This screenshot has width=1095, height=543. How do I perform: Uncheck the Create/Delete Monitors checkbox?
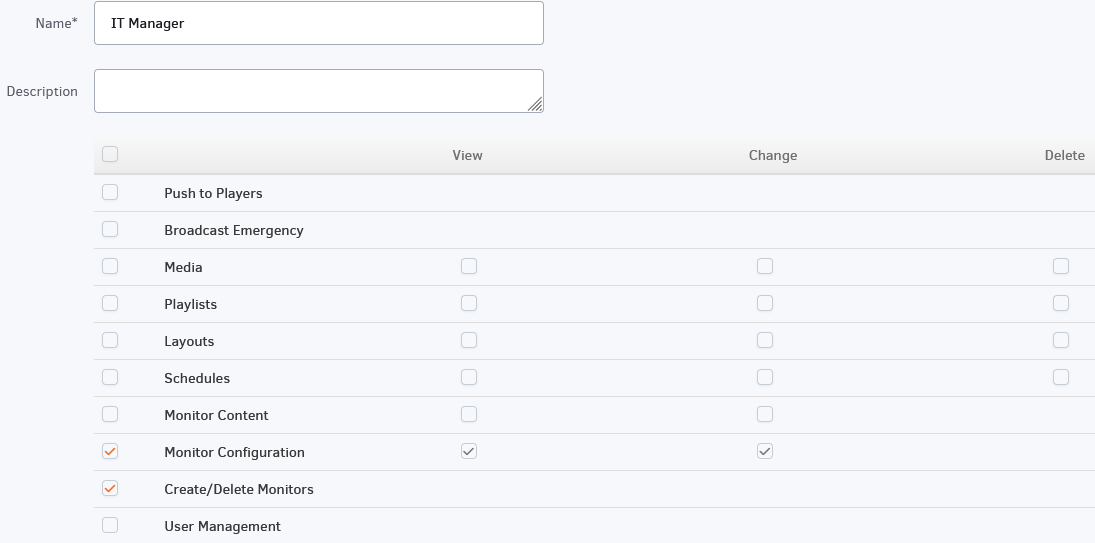click(x=110, y=488)
